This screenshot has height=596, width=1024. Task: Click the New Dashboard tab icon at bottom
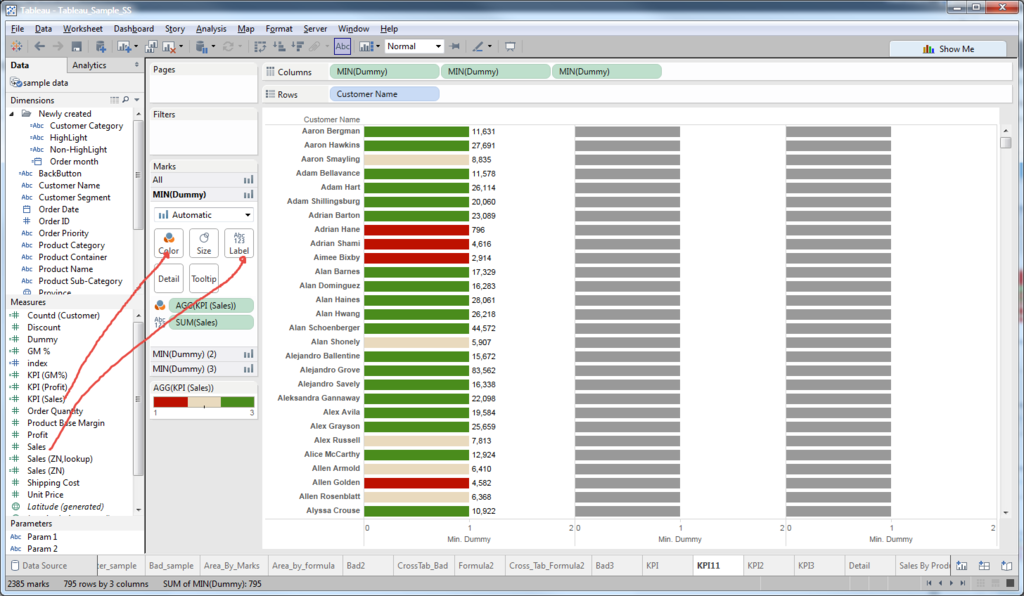[984, 566]
